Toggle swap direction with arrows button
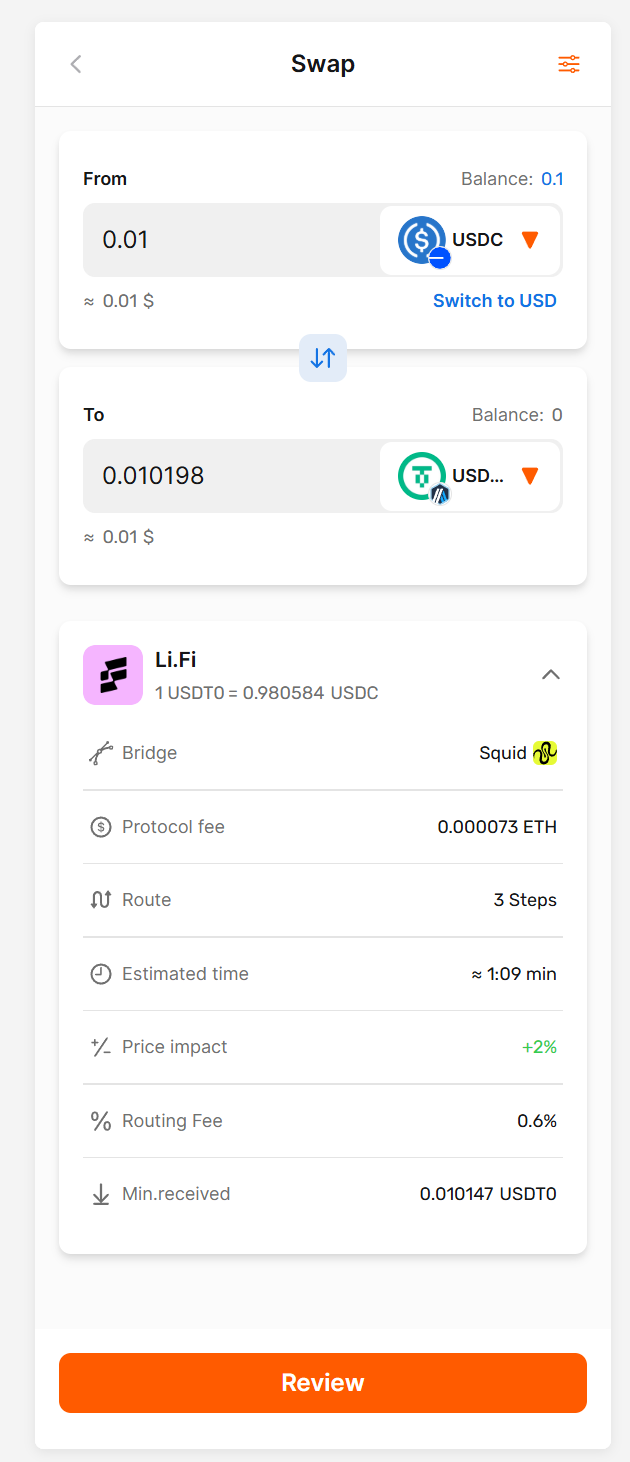The image size is (630, 1462). [323, 358]
